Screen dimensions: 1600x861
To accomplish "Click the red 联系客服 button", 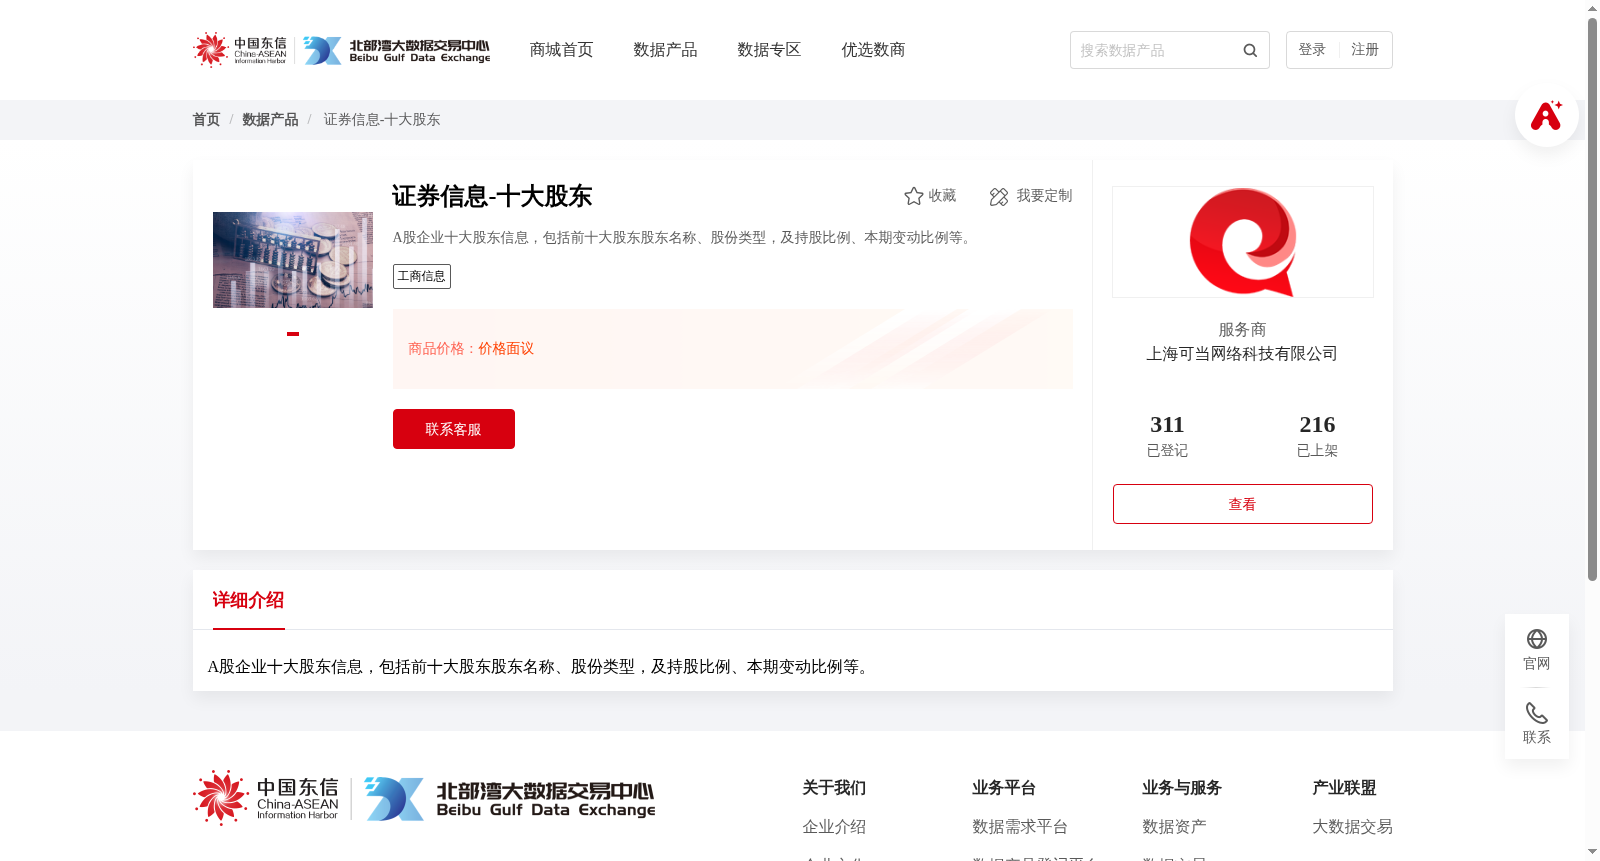I will [x=454, y=429].
